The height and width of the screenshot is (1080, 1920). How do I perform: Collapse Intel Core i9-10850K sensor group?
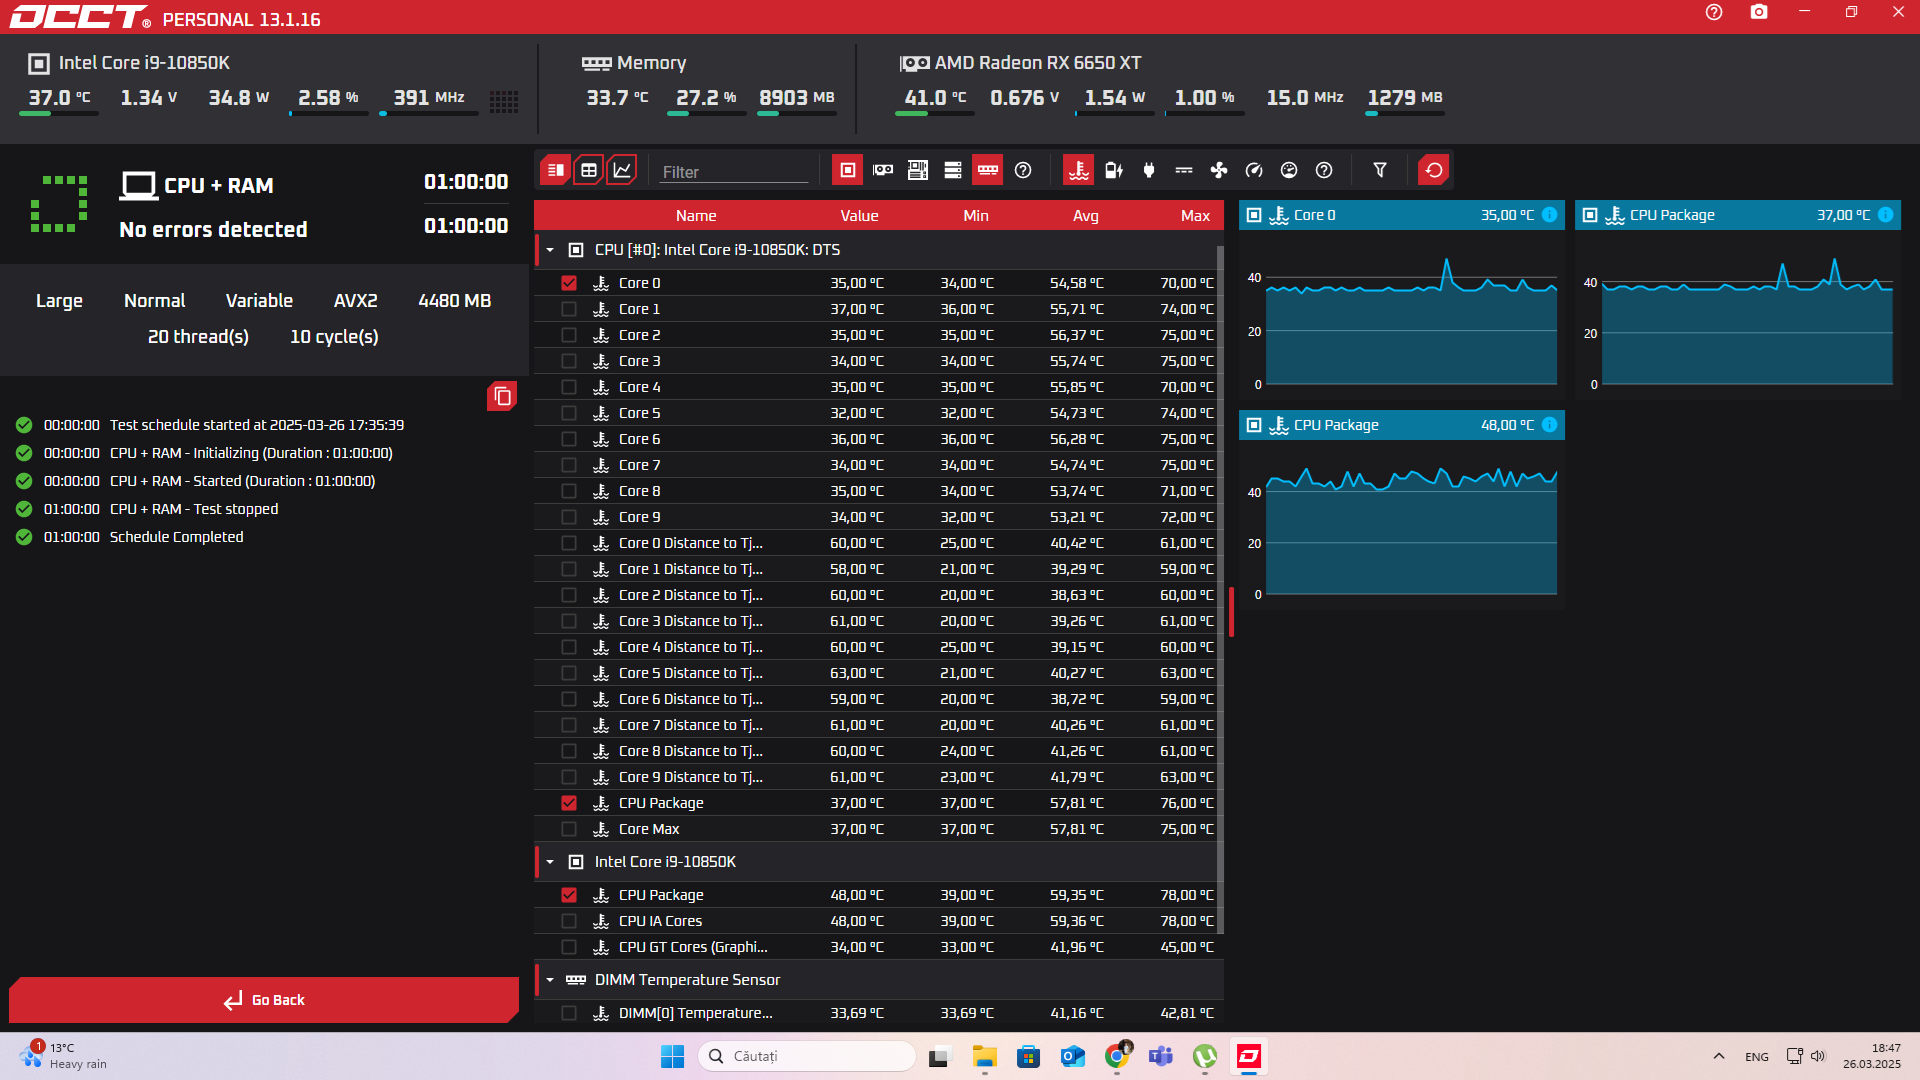click(x=550, y=862)
